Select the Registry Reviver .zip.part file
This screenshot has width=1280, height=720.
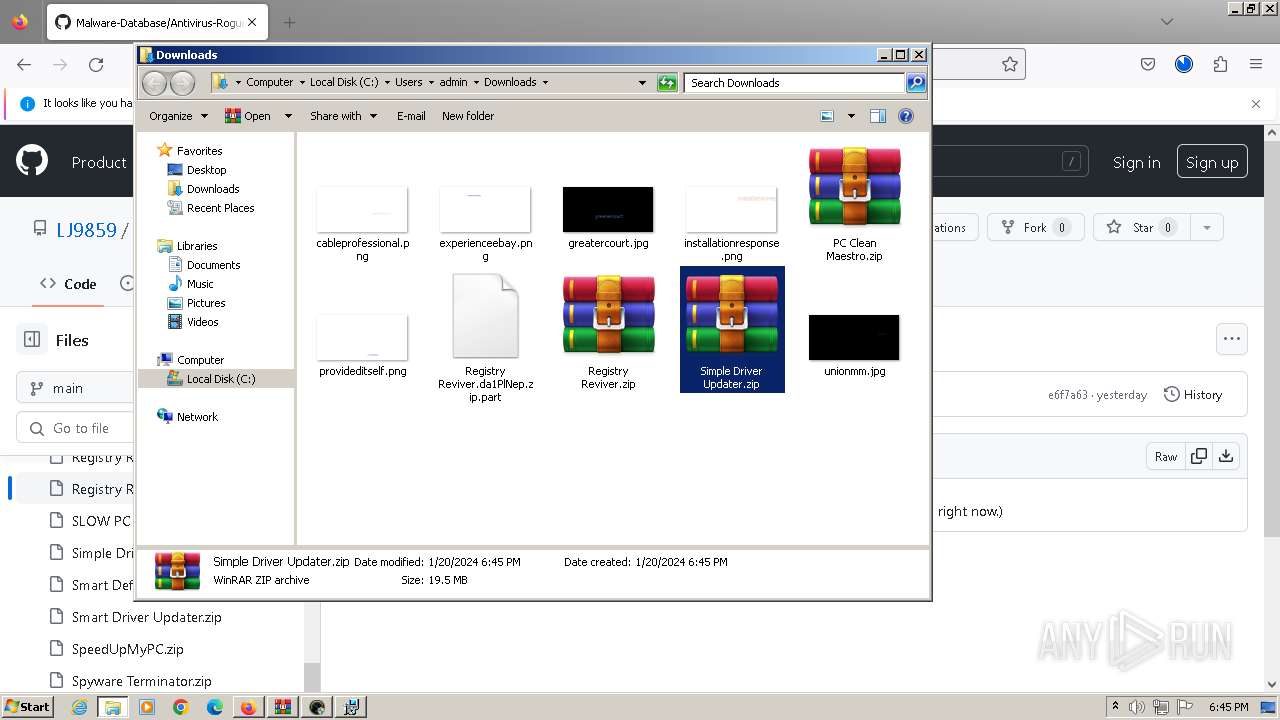pyautogui.click(x=485, y=338)
